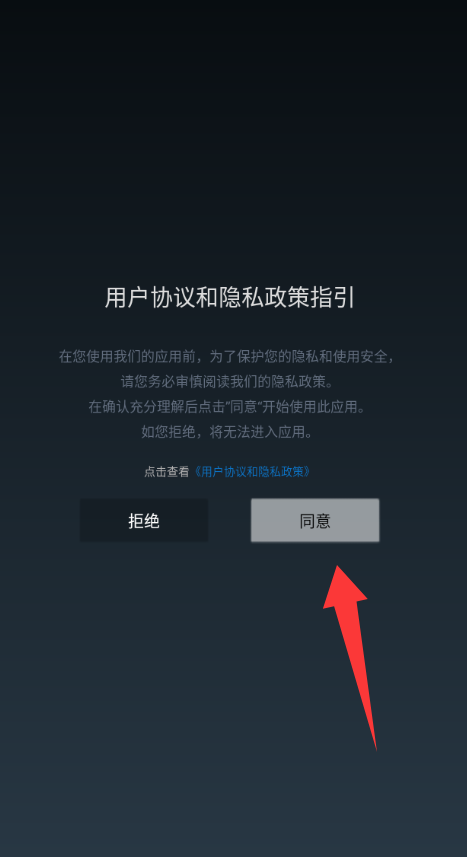Click the line starting with 在确认充分理解后
467x857 pixels.
(x=227, y=407)
